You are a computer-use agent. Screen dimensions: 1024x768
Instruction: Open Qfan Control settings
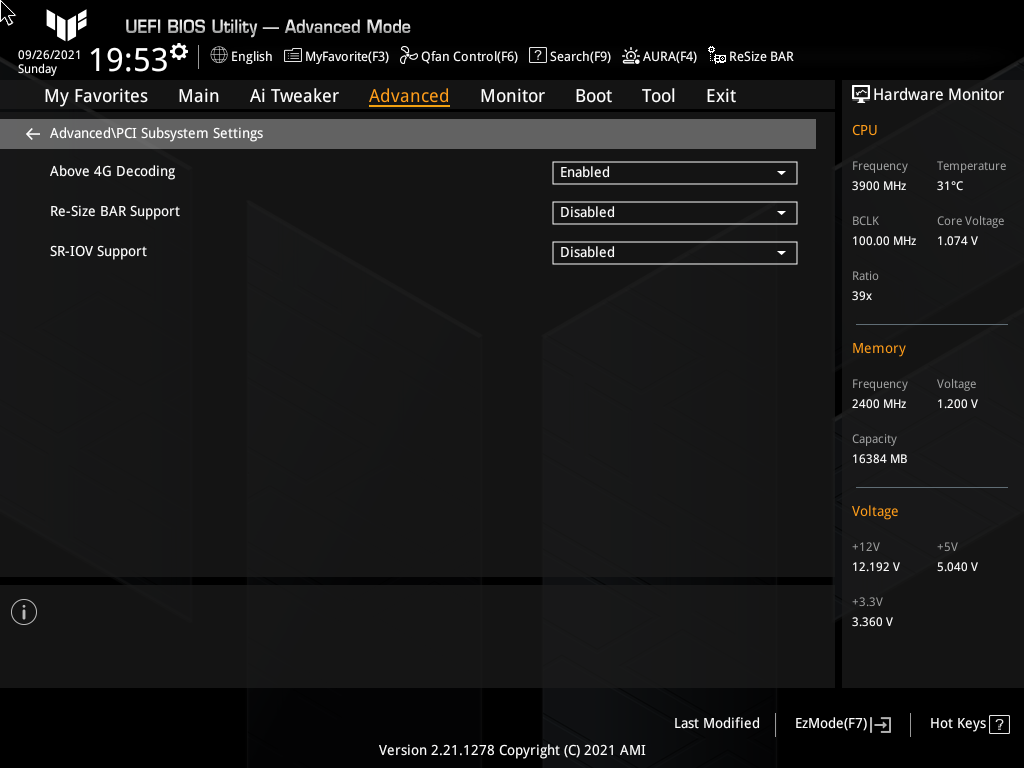pyautogui.click(x=458, y=56)
